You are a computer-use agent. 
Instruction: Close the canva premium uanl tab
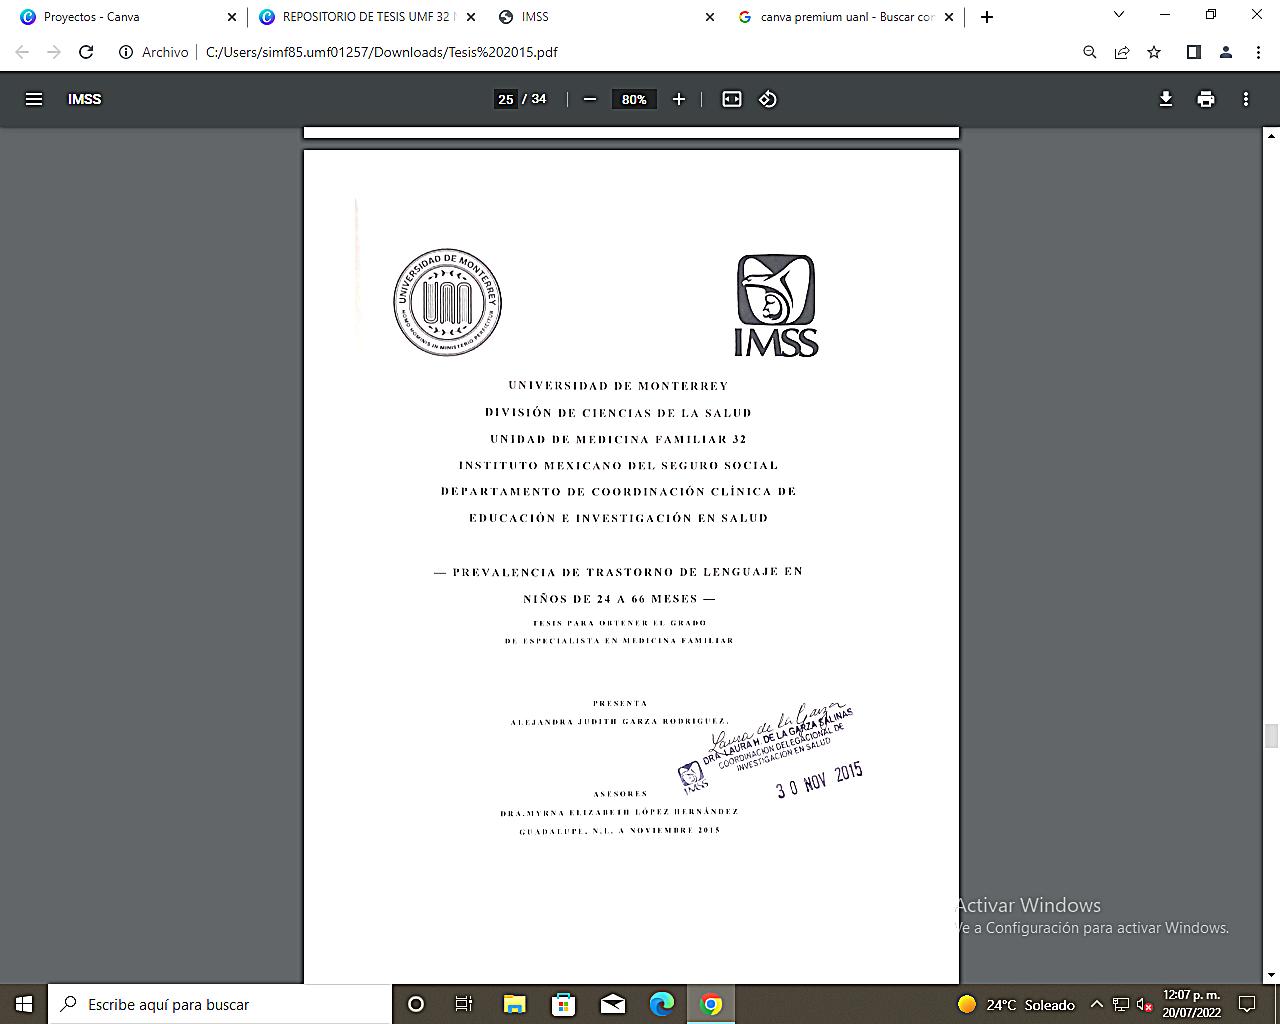(949, 17)
